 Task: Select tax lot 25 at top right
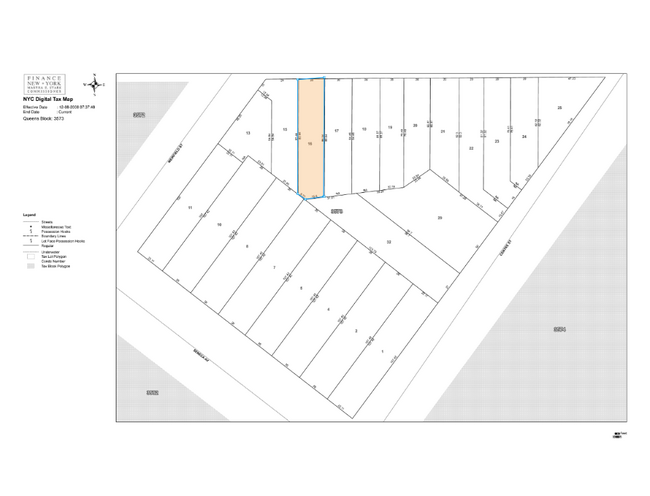click(x=560, y=107)
